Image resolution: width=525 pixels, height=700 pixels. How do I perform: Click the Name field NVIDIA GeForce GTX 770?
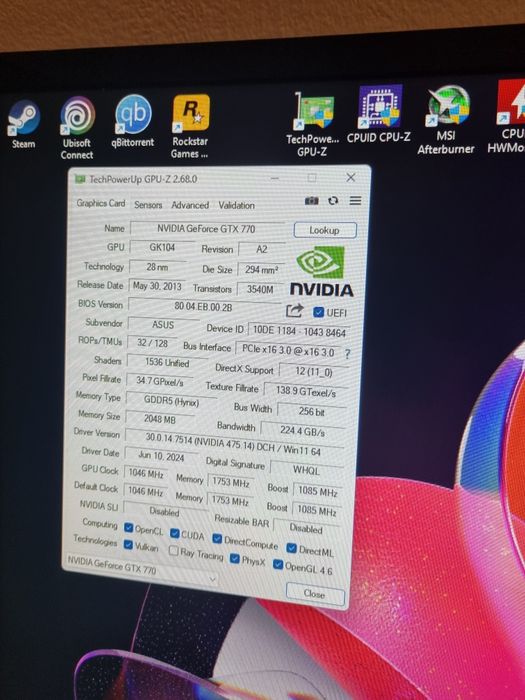(207, 229)
